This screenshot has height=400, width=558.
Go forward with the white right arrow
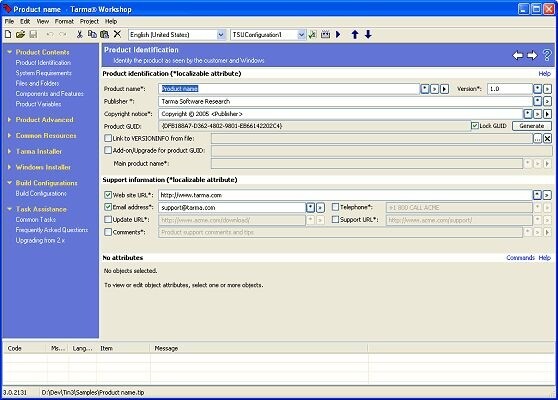tap(532, 55)
